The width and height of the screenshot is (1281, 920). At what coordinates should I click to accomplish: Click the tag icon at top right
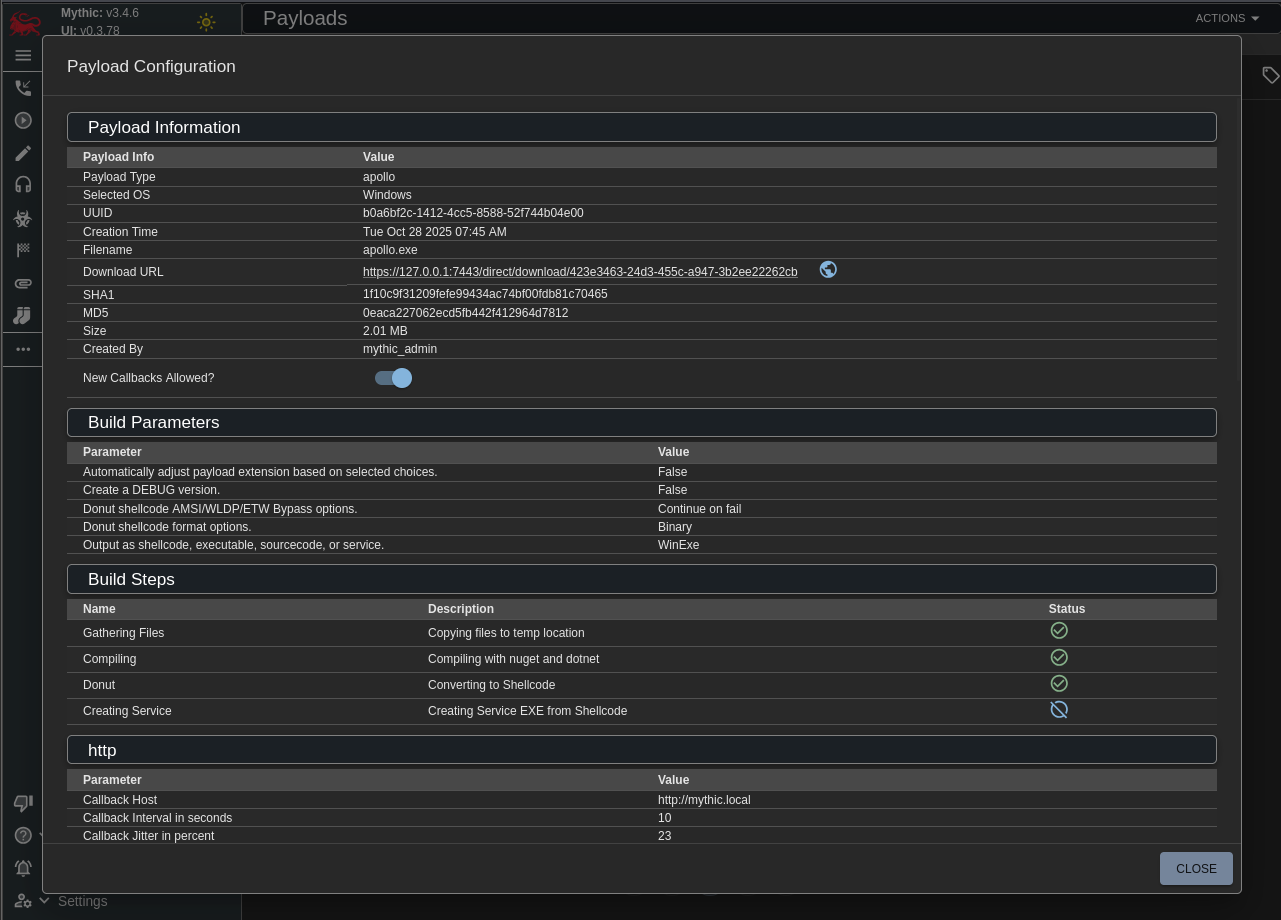(1270, 75)
